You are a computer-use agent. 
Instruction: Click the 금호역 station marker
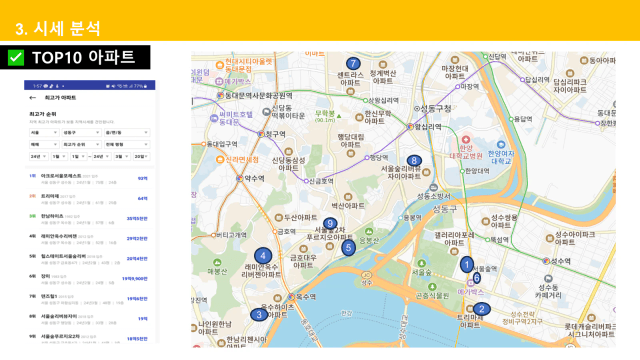pyautogui.click(x=275, y=231)
